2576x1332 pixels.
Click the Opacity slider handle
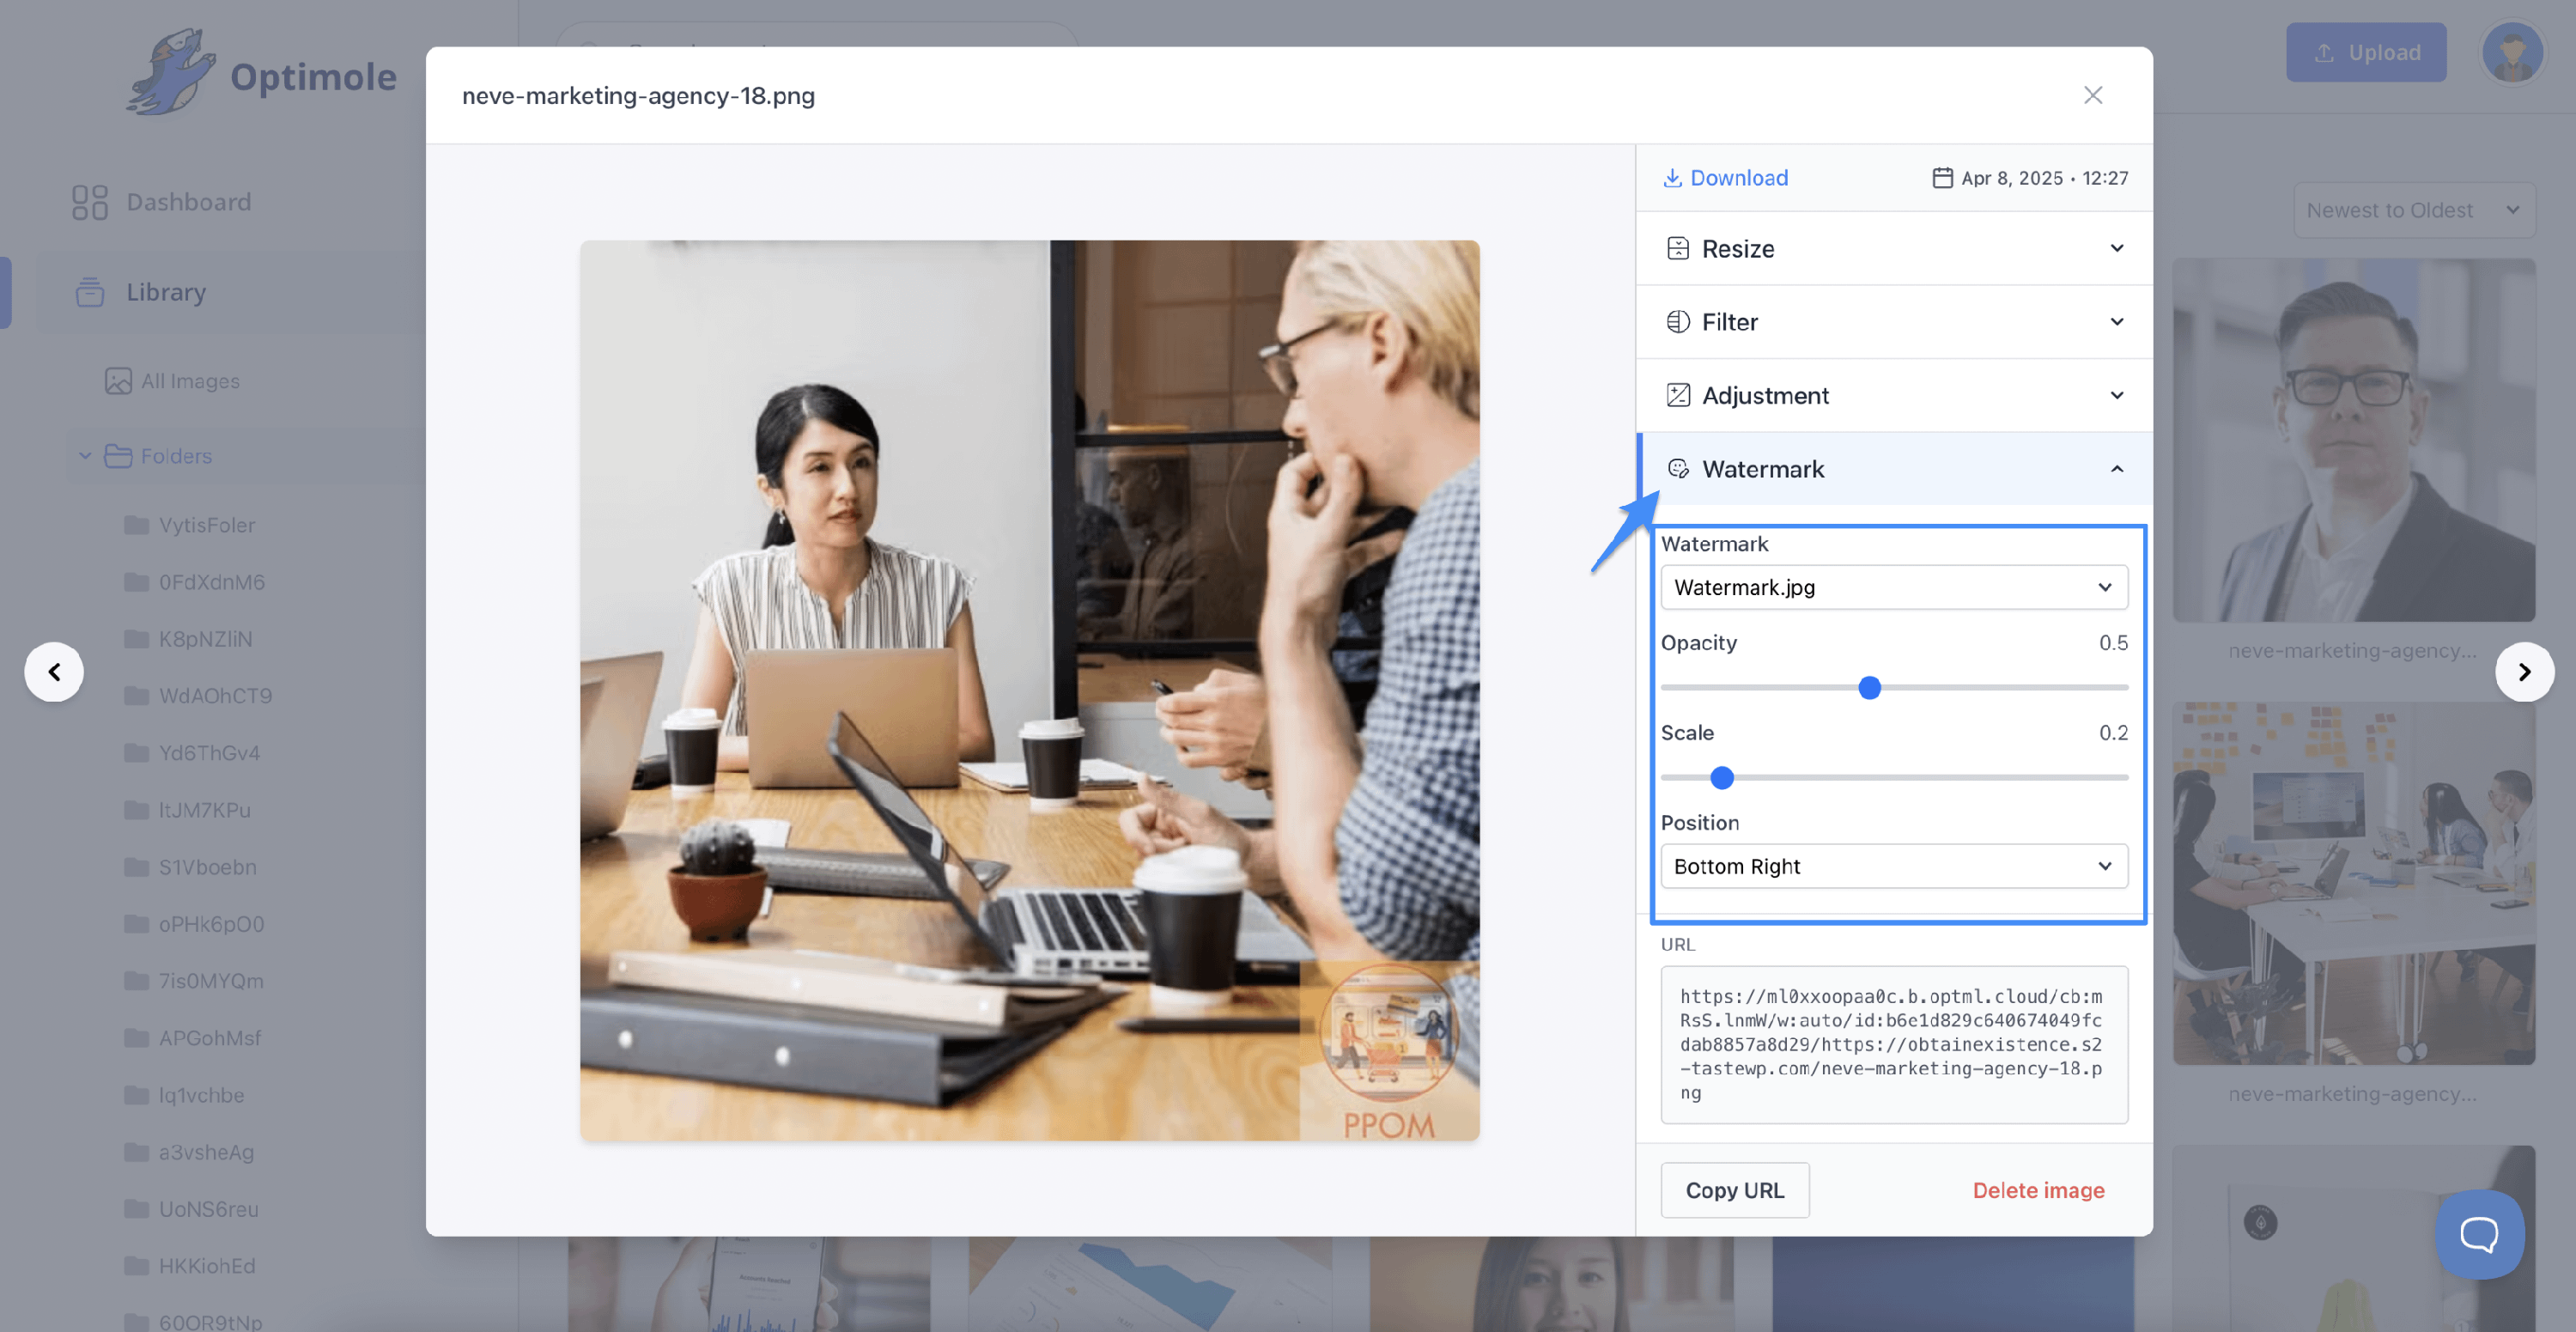point(1869,688)
